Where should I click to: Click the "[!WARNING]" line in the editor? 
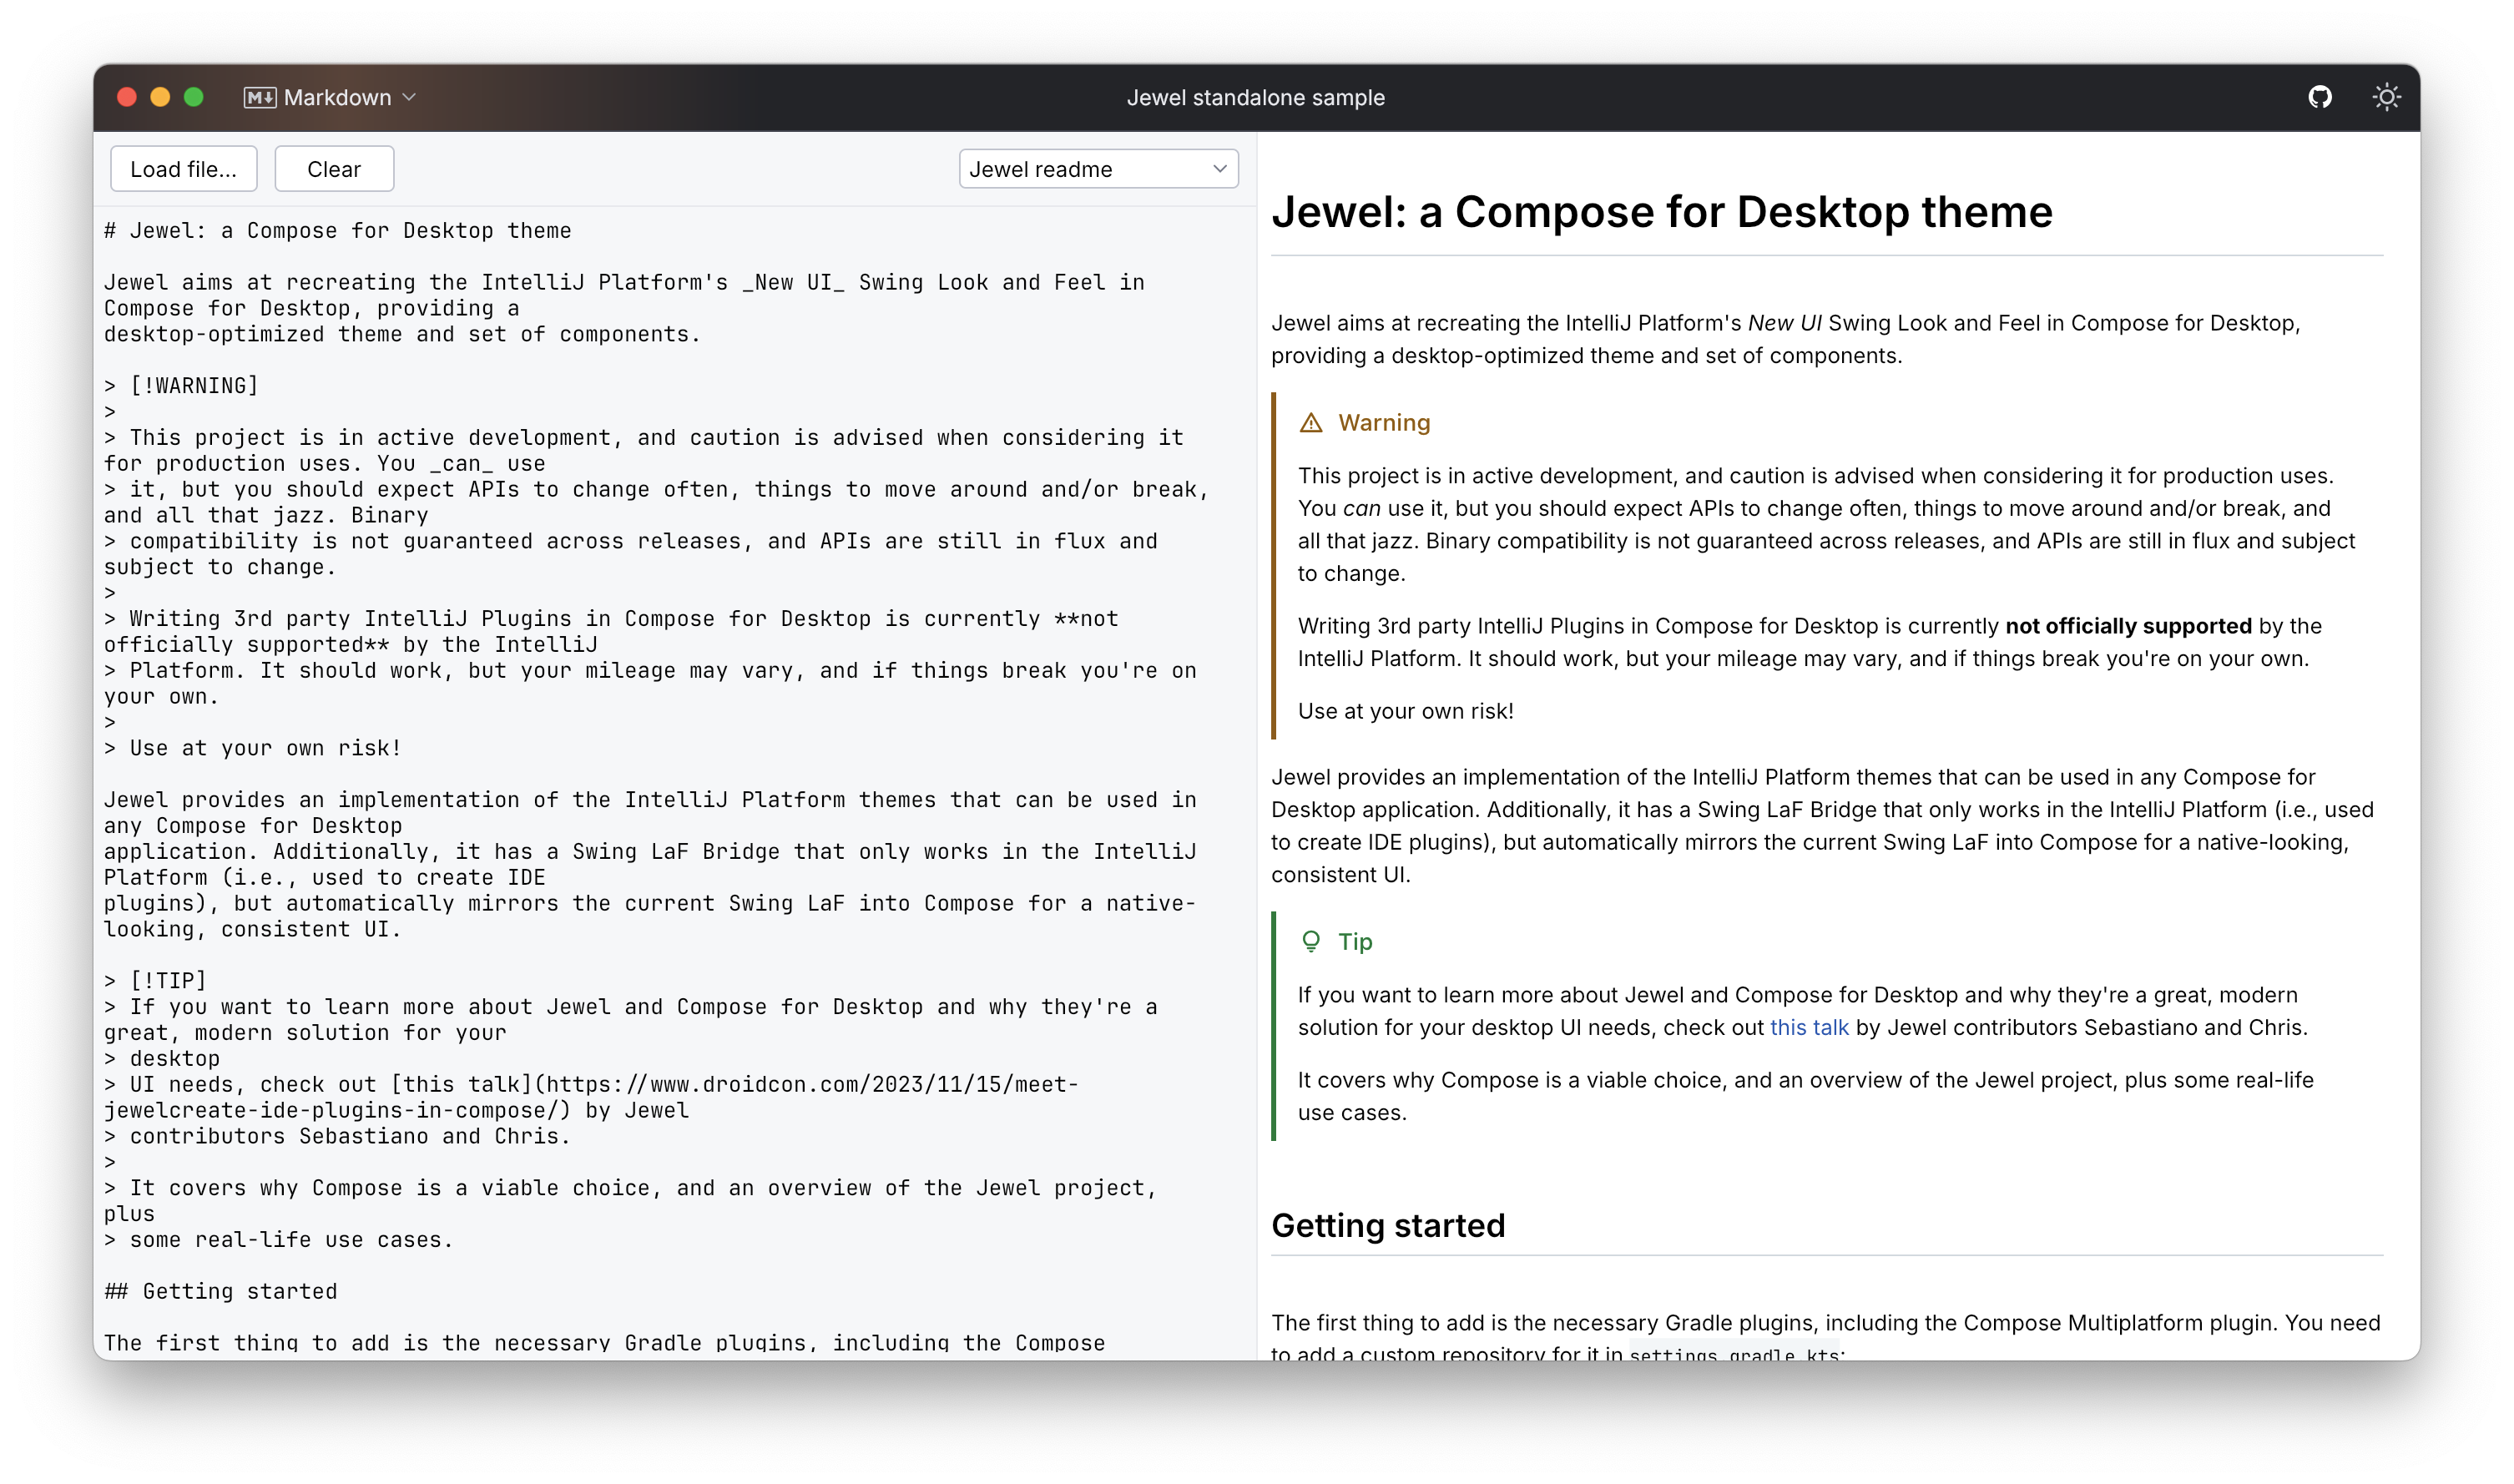point(194,384)
